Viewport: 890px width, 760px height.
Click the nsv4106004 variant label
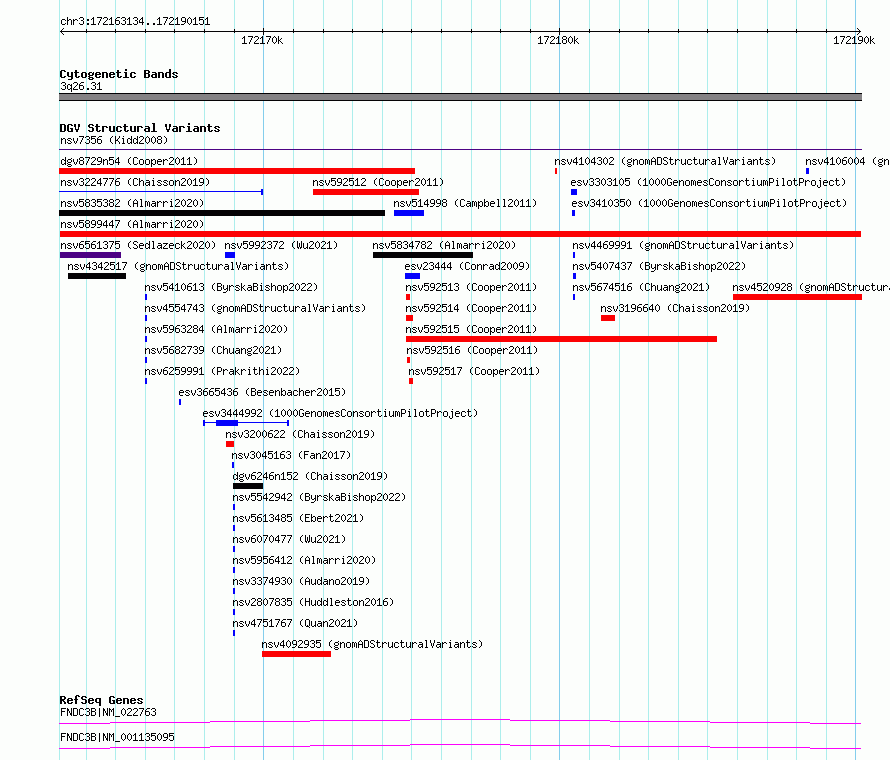point(847,161)
